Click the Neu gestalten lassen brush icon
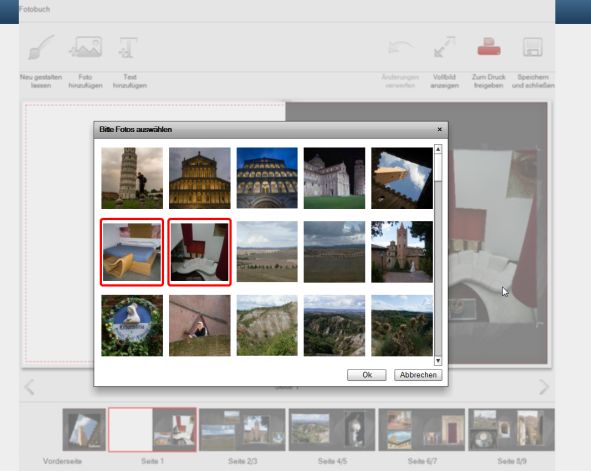 click(41, 47)
